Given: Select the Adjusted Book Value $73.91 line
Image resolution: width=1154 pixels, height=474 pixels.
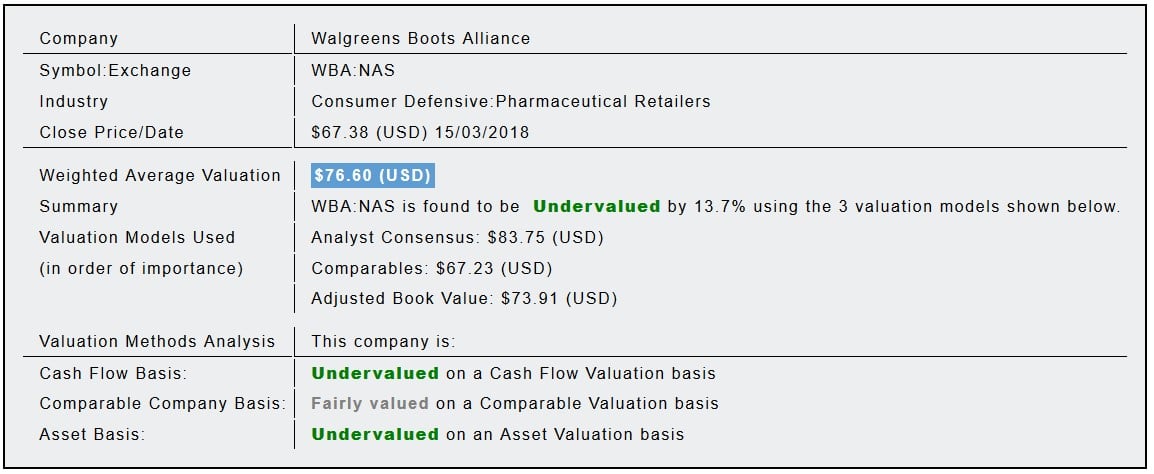Looking at the screenshot, I should point(464,299).
